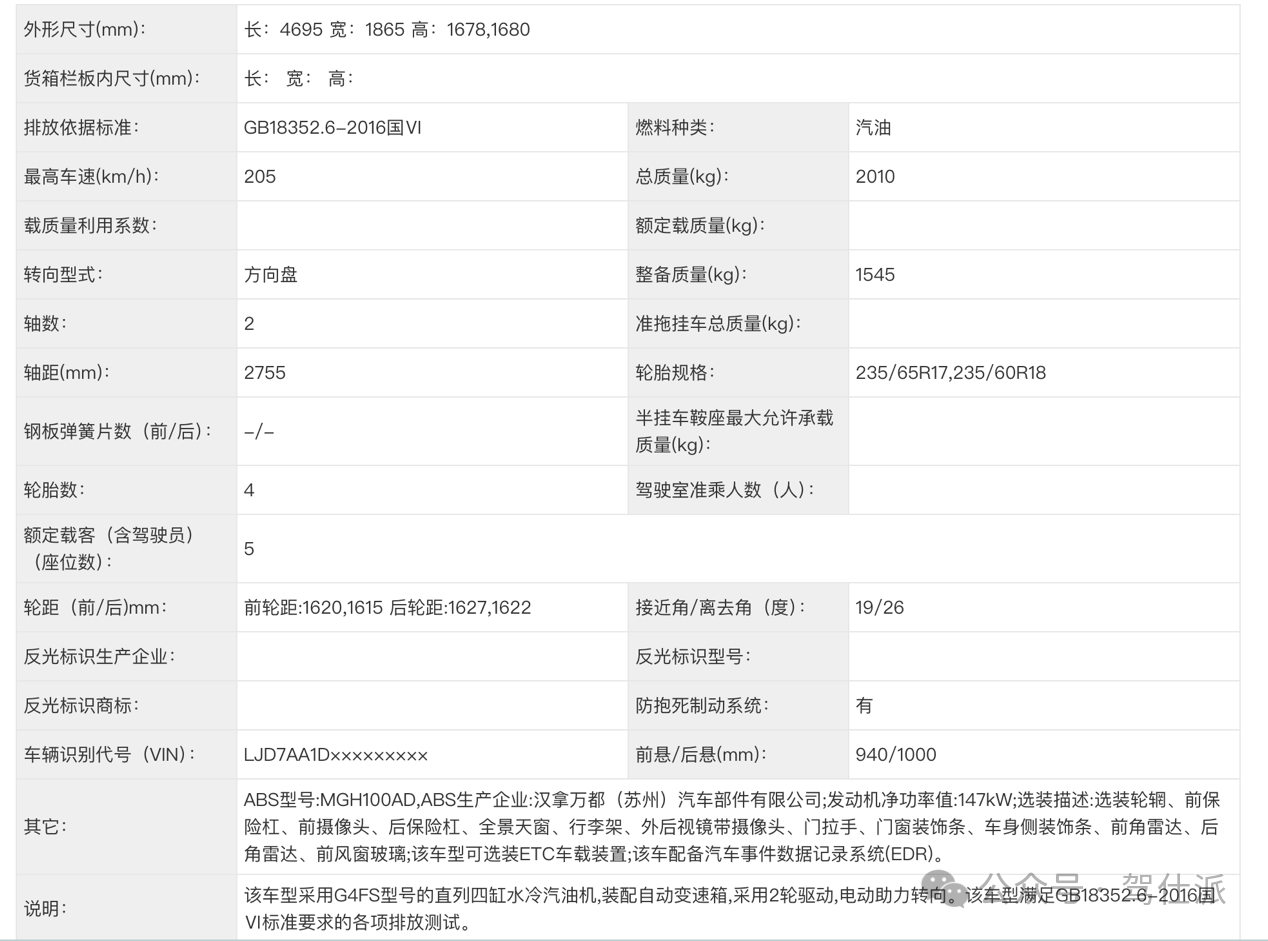The height and width of the screenshot is (941, 1268).
Task: Click the 前悬/后悬 value 940/1000
Action: [x=896, y=754]
